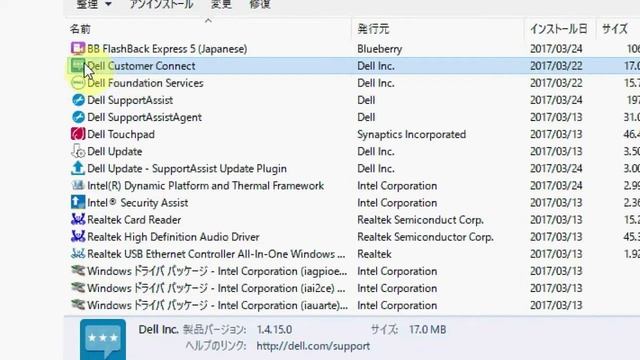Click the Dell Update icon
The height and width of the screenshot is (360, 640).
78,151
